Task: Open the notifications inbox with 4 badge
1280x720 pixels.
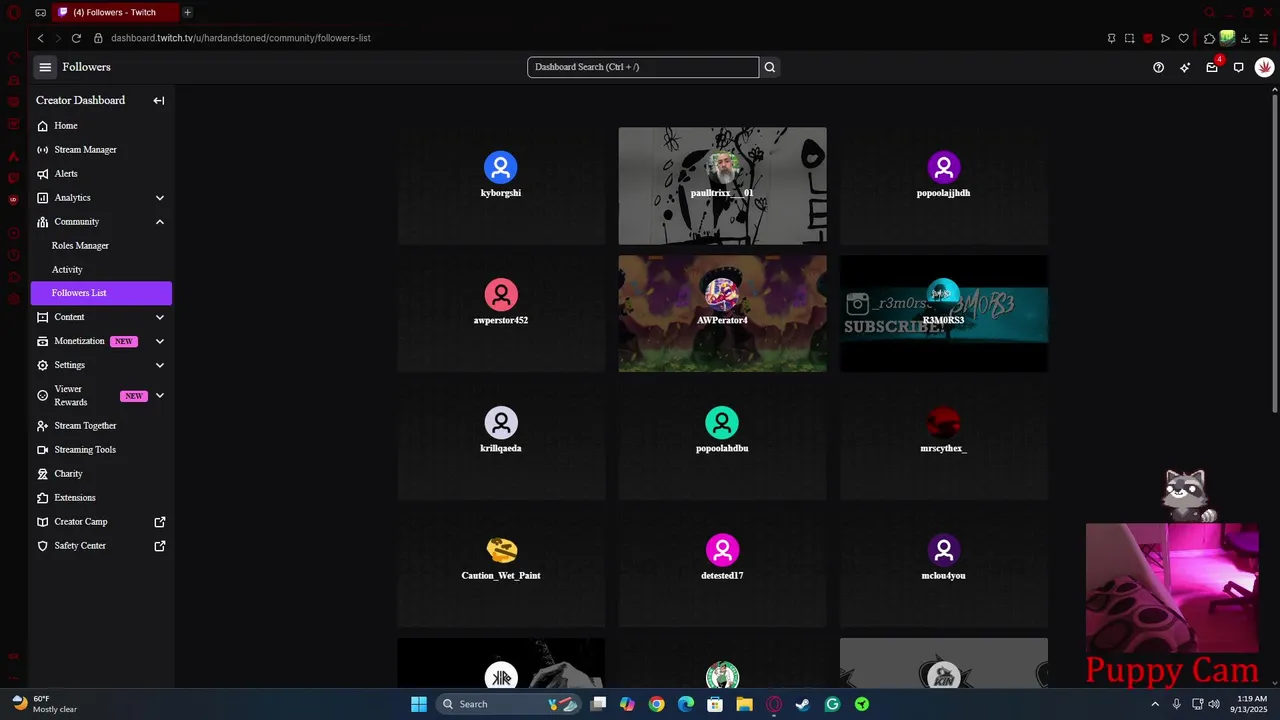Action: click(x=1212, y=67)
